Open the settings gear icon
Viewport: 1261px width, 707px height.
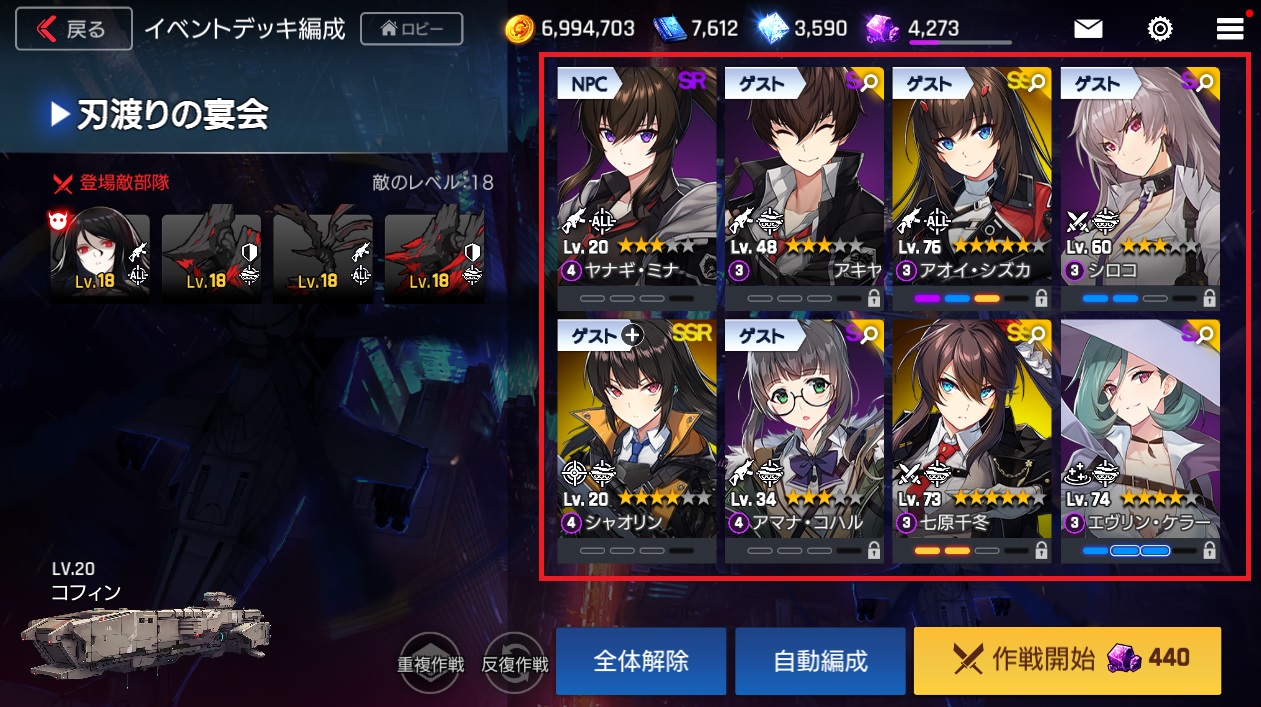[1160, 29]
